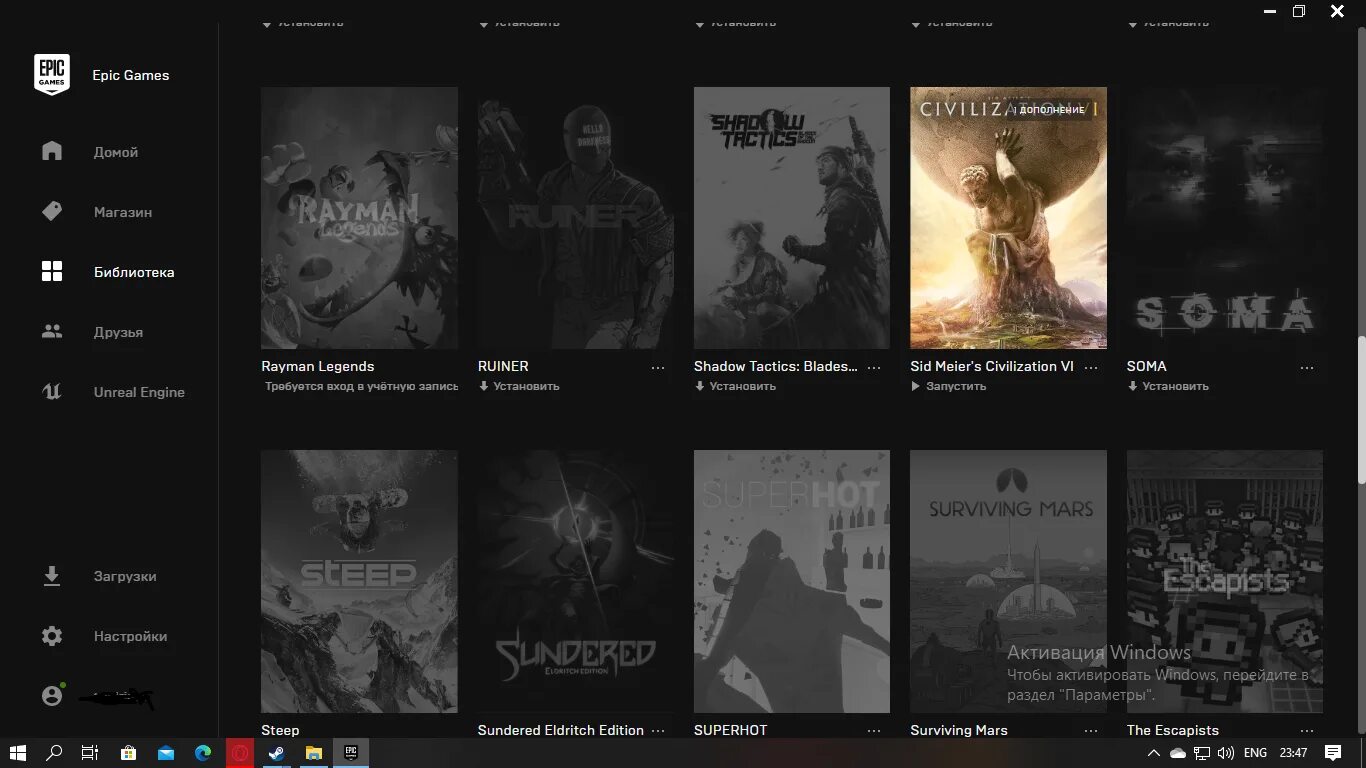This screenshot has width=1366, height=768.
Task: Click Установить under SOMA
Action: pos(1168,386)
